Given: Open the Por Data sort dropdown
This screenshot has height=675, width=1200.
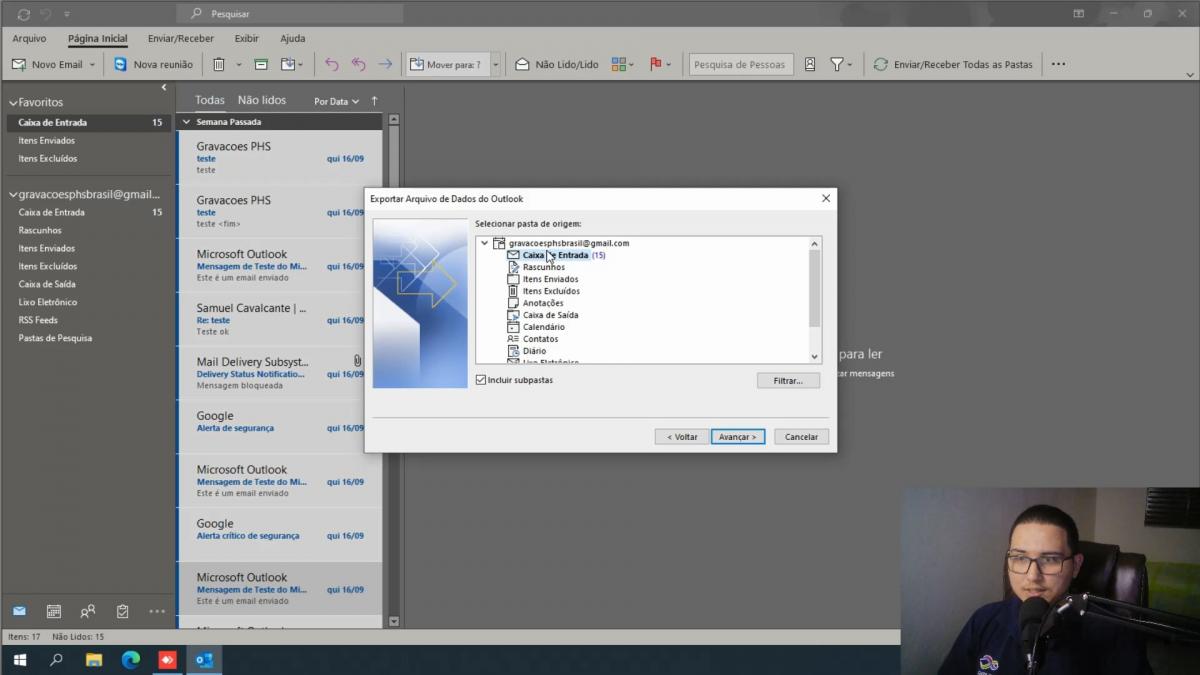Looking at the screenshot, I should (336, 101).
